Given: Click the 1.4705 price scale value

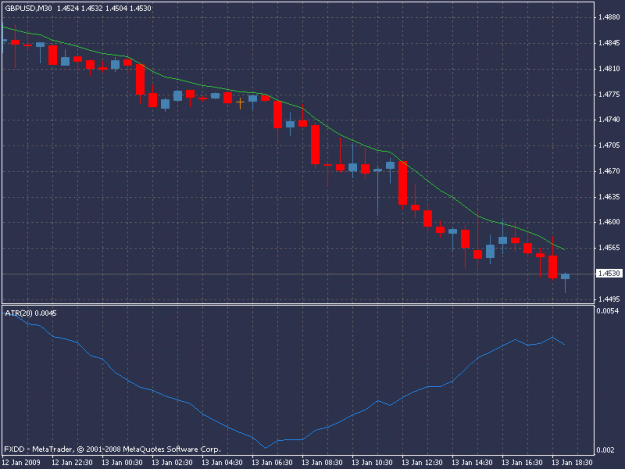Looking at the screenshot, I should click(609, 145).
